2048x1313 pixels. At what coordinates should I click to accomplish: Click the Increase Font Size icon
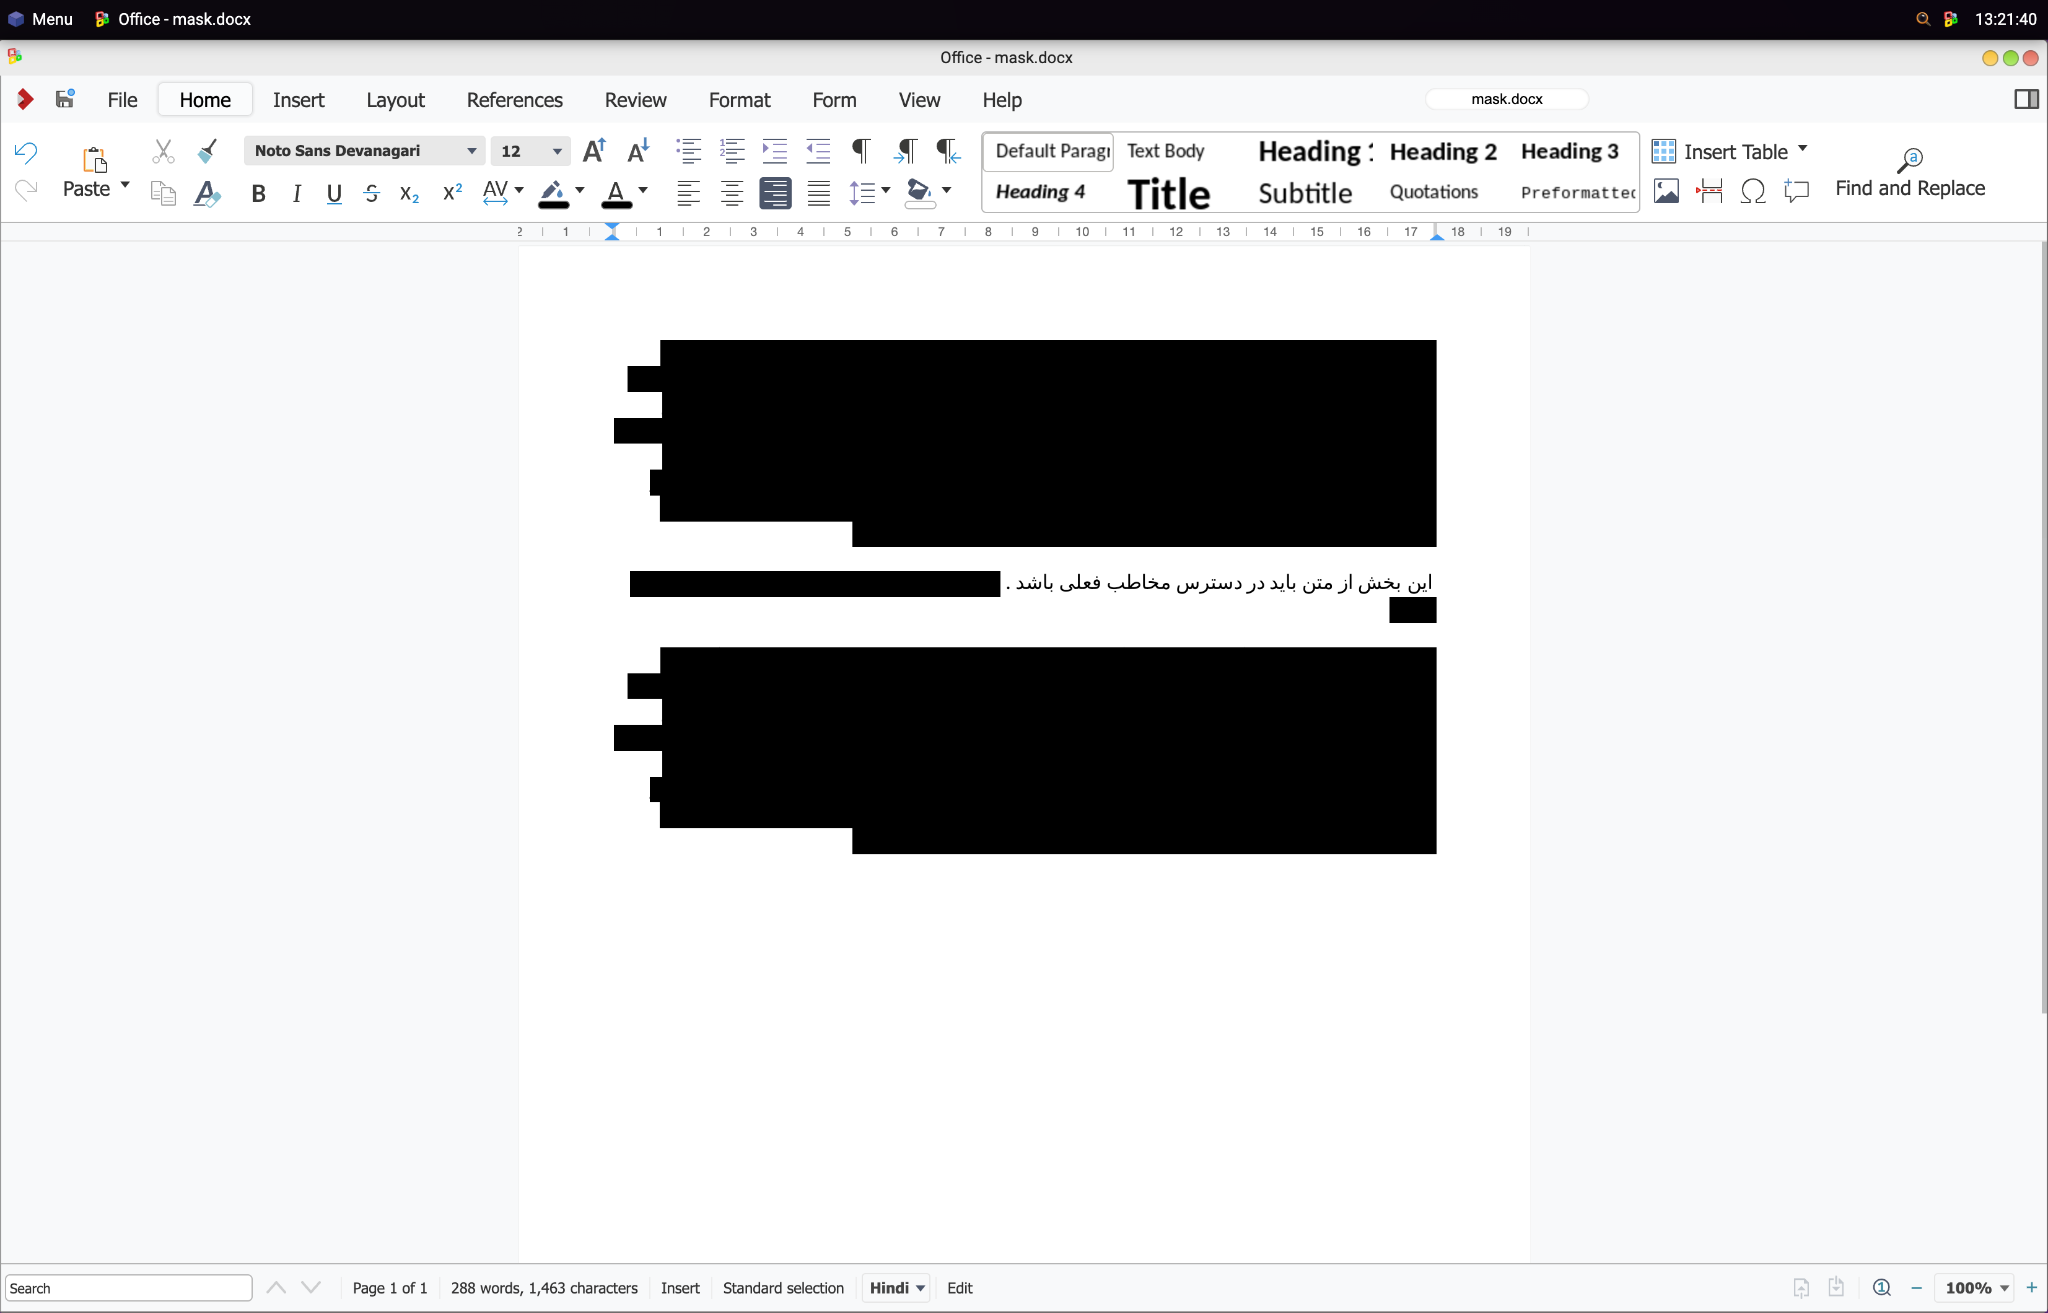[594, 151]
